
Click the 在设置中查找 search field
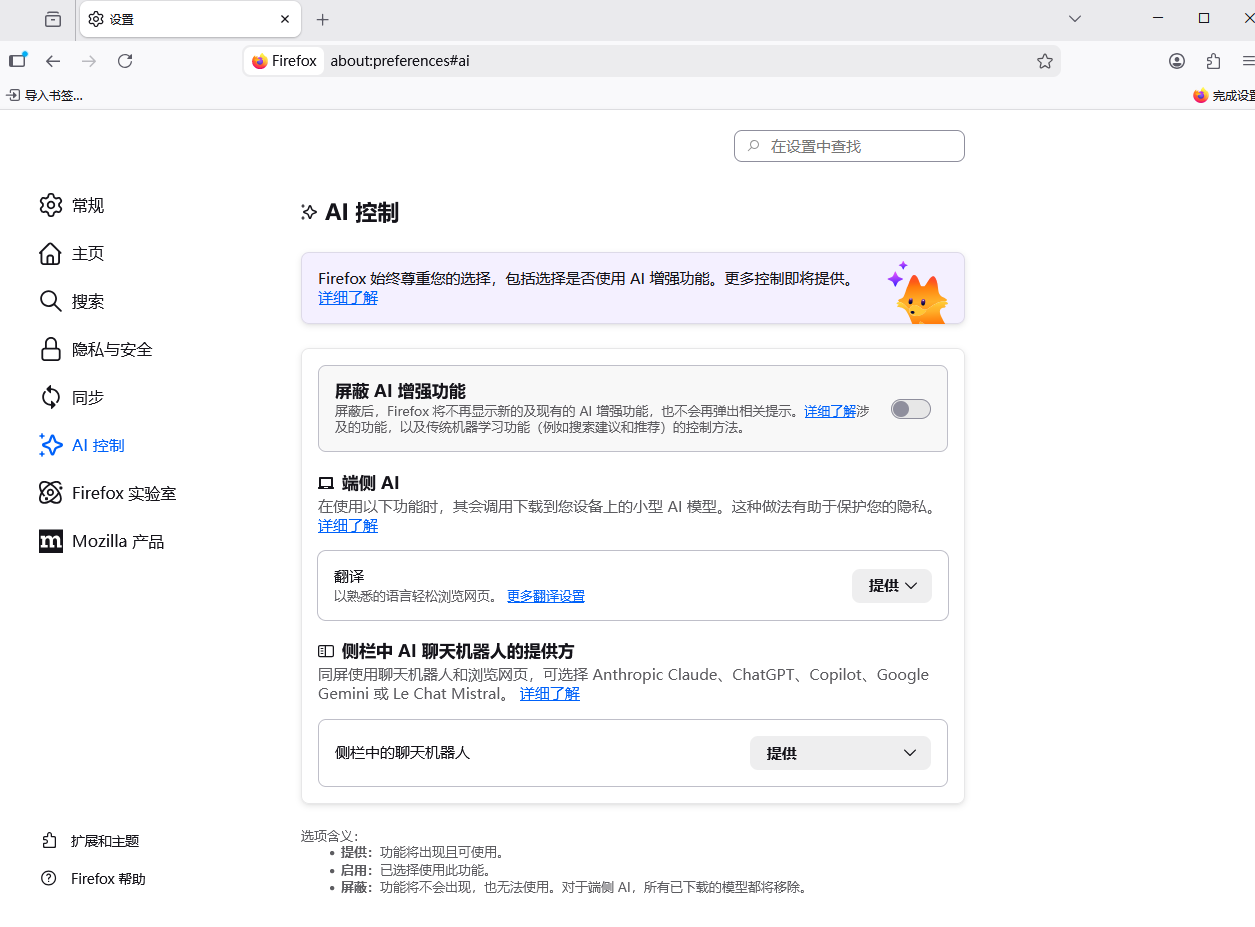[x=850, y=146]
